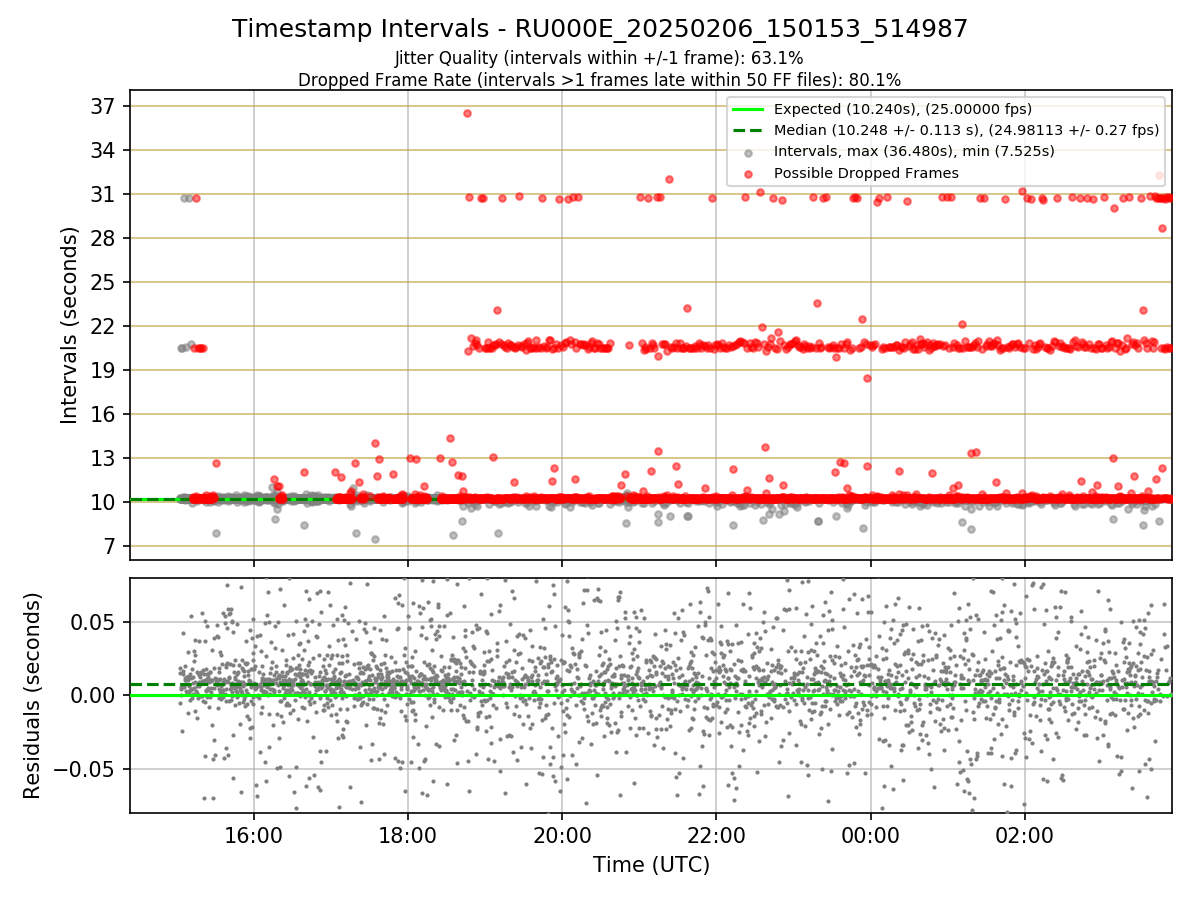The height and width of the screenshot is (900, 1200).
Task: Click legend entry "Possible Dropped Frames"
Action: [866, 173]
